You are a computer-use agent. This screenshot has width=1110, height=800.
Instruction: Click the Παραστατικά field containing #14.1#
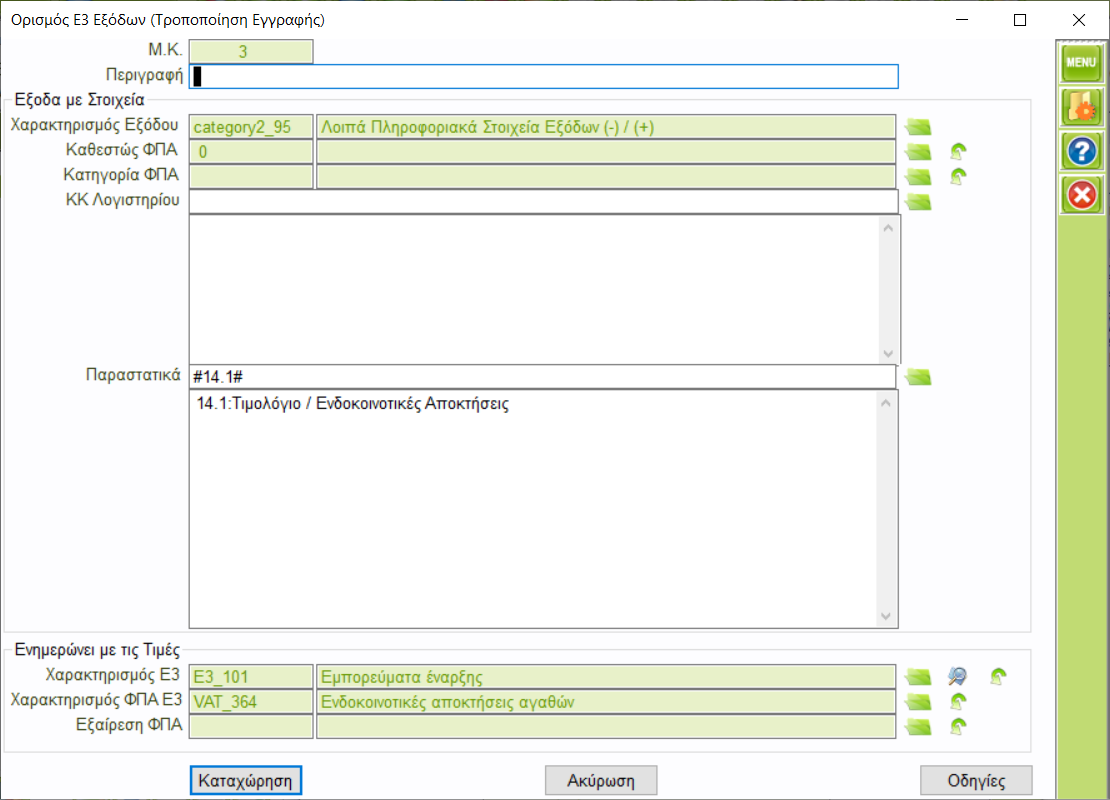[x=541, y=377]
